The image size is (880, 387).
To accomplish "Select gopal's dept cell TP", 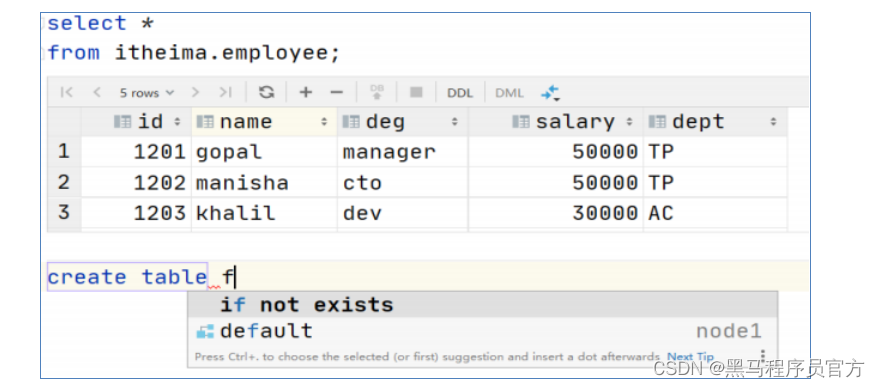I will [x=715, y=151].
